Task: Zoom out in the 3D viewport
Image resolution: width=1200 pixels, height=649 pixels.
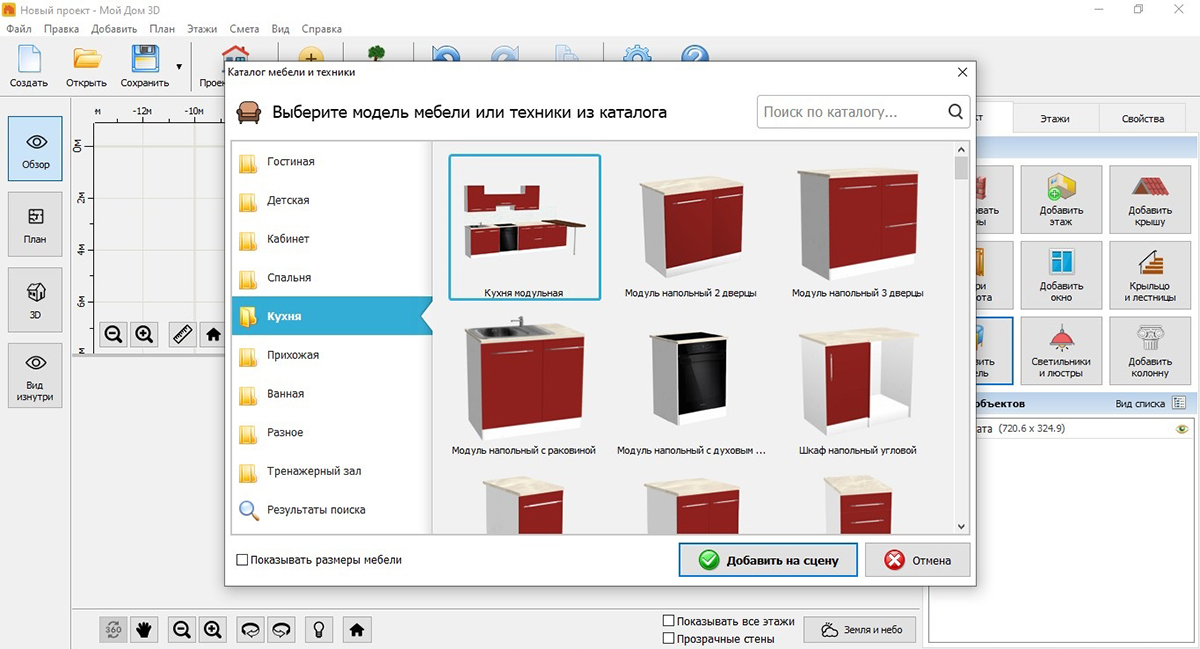Action: [182, 629]
